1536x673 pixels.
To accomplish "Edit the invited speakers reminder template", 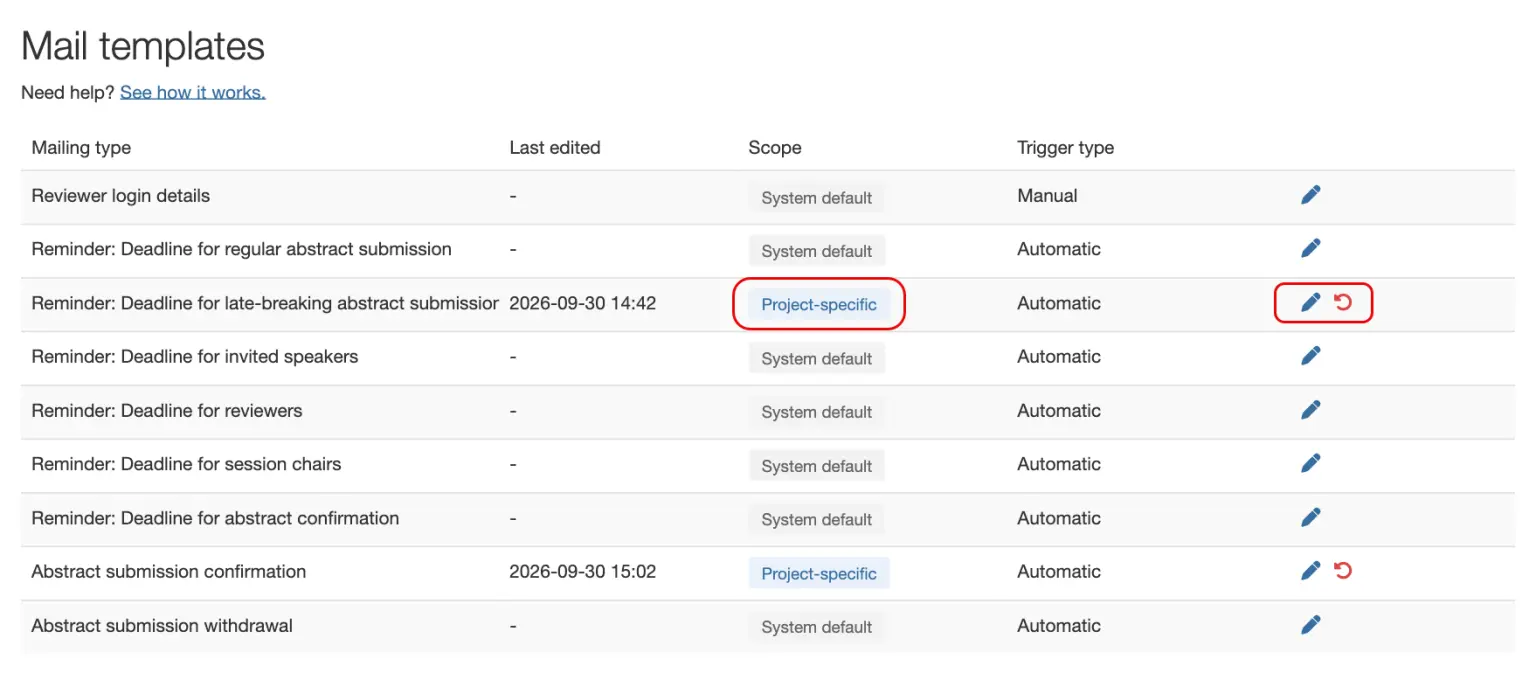I will (1310, 355).
